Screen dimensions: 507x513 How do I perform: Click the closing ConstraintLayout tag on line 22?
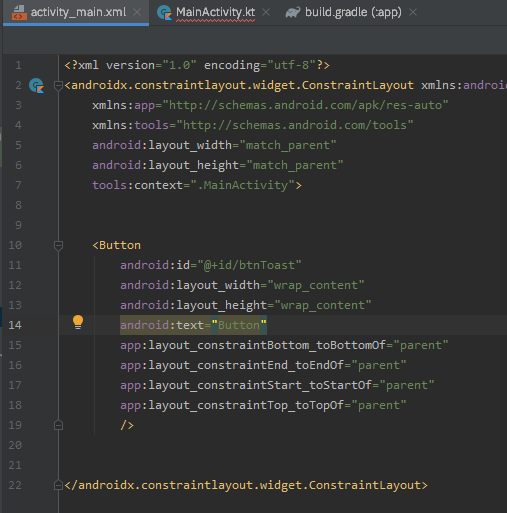246,485
